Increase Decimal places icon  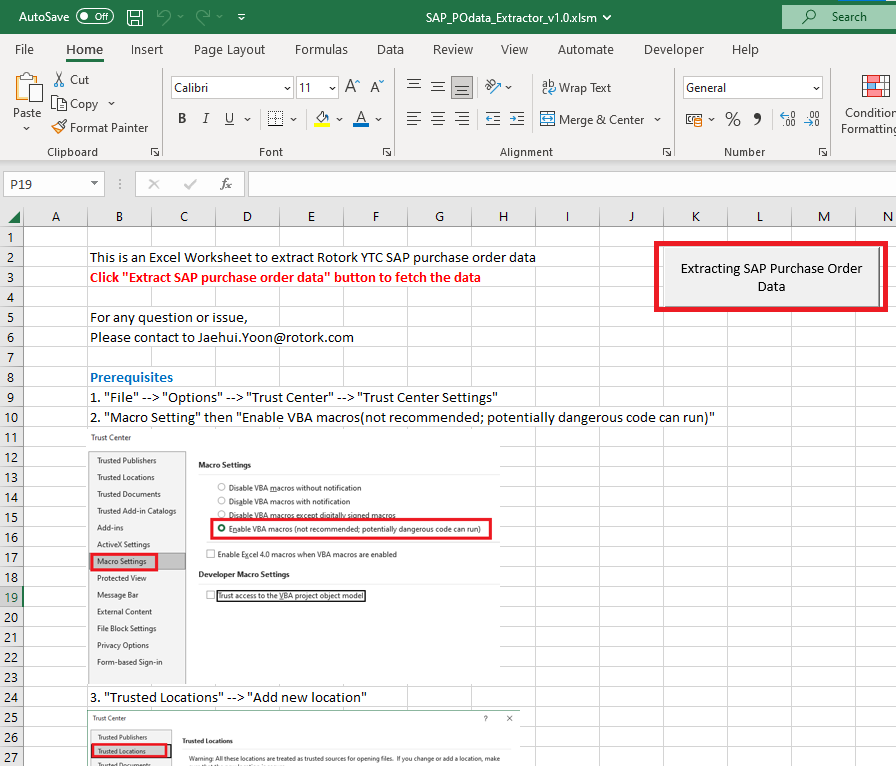(787, 119)
